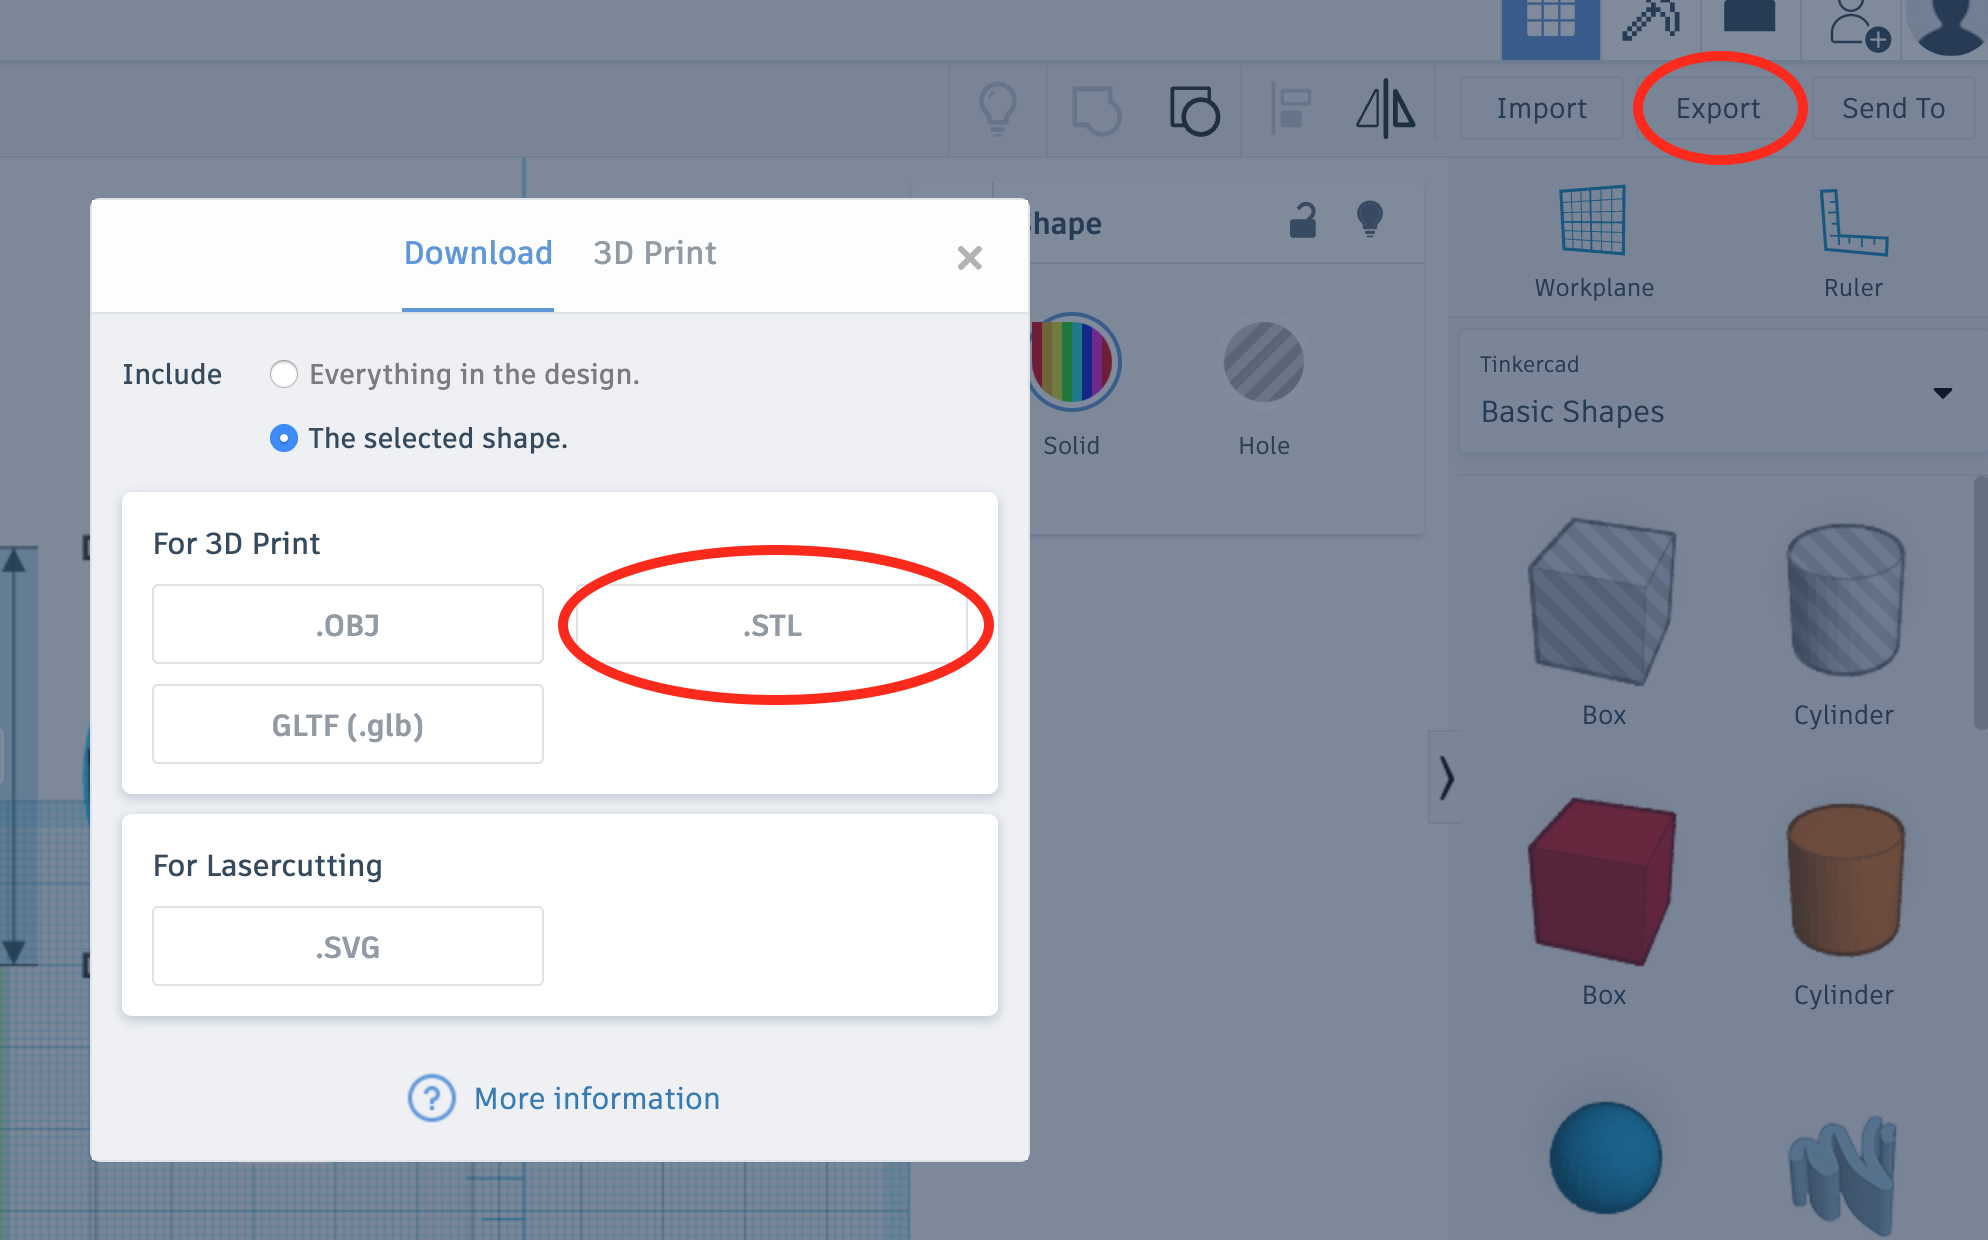Select the Ruler tool
This screenshot has width=1988, height=1240.
[x=1852, y=223]
